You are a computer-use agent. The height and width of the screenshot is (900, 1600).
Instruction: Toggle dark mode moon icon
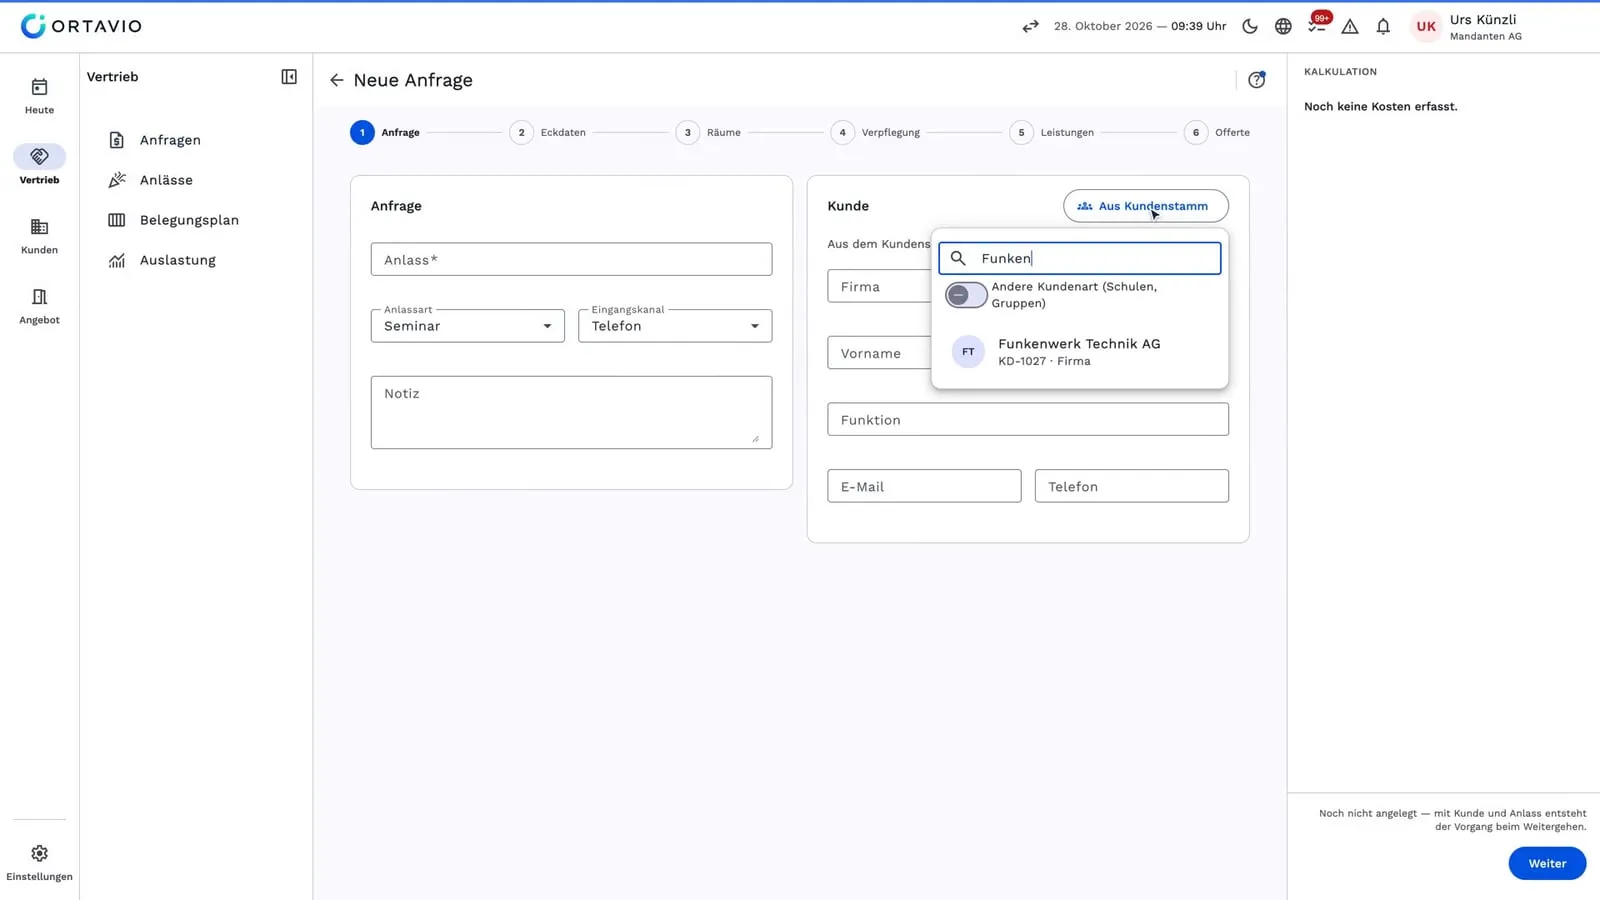pyautogui.click(x=1250, y=27)
